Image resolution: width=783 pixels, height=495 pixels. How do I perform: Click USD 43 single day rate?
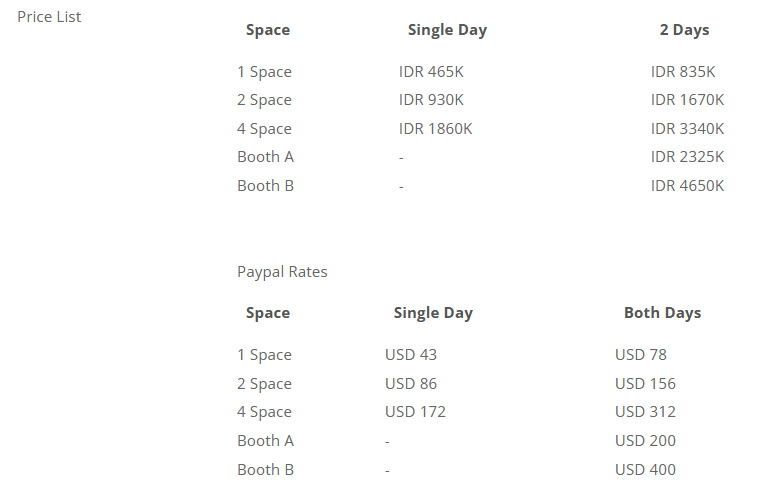click(x=410, y=355)
